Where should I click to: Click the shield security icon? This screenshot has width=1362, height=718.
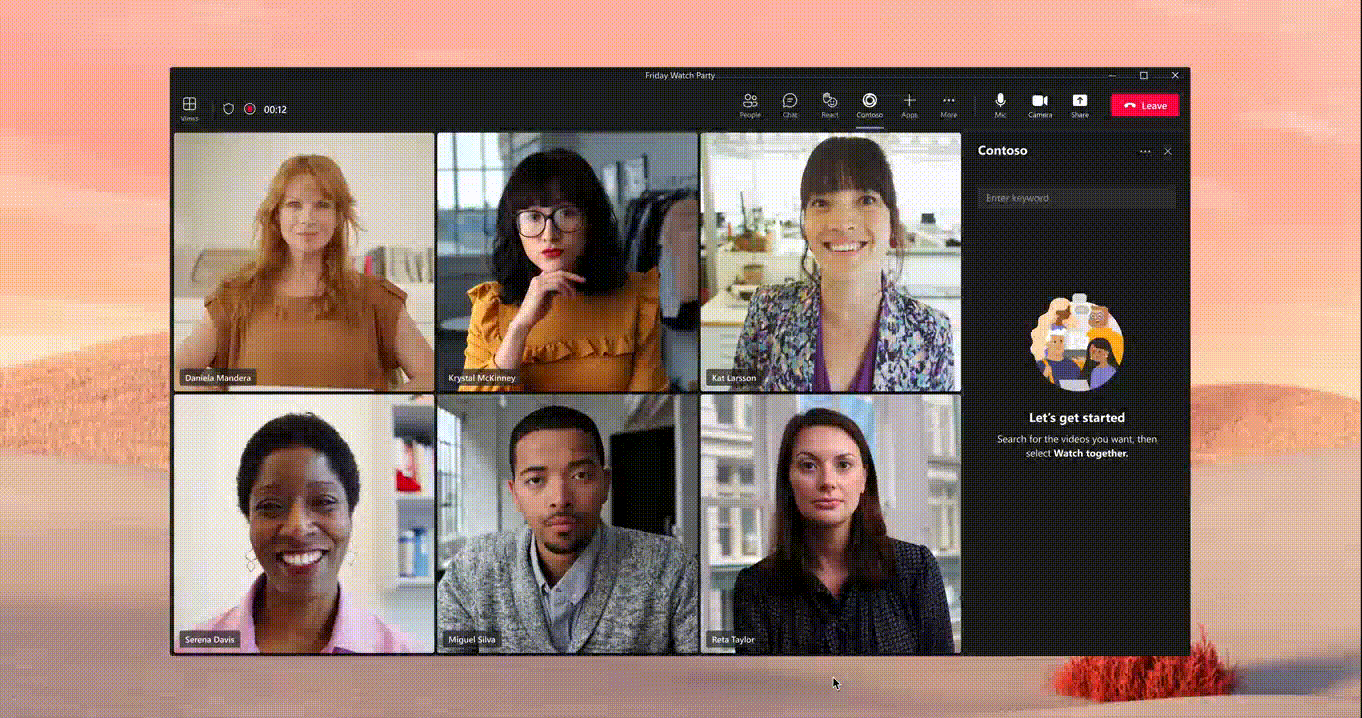click(228, 109)
